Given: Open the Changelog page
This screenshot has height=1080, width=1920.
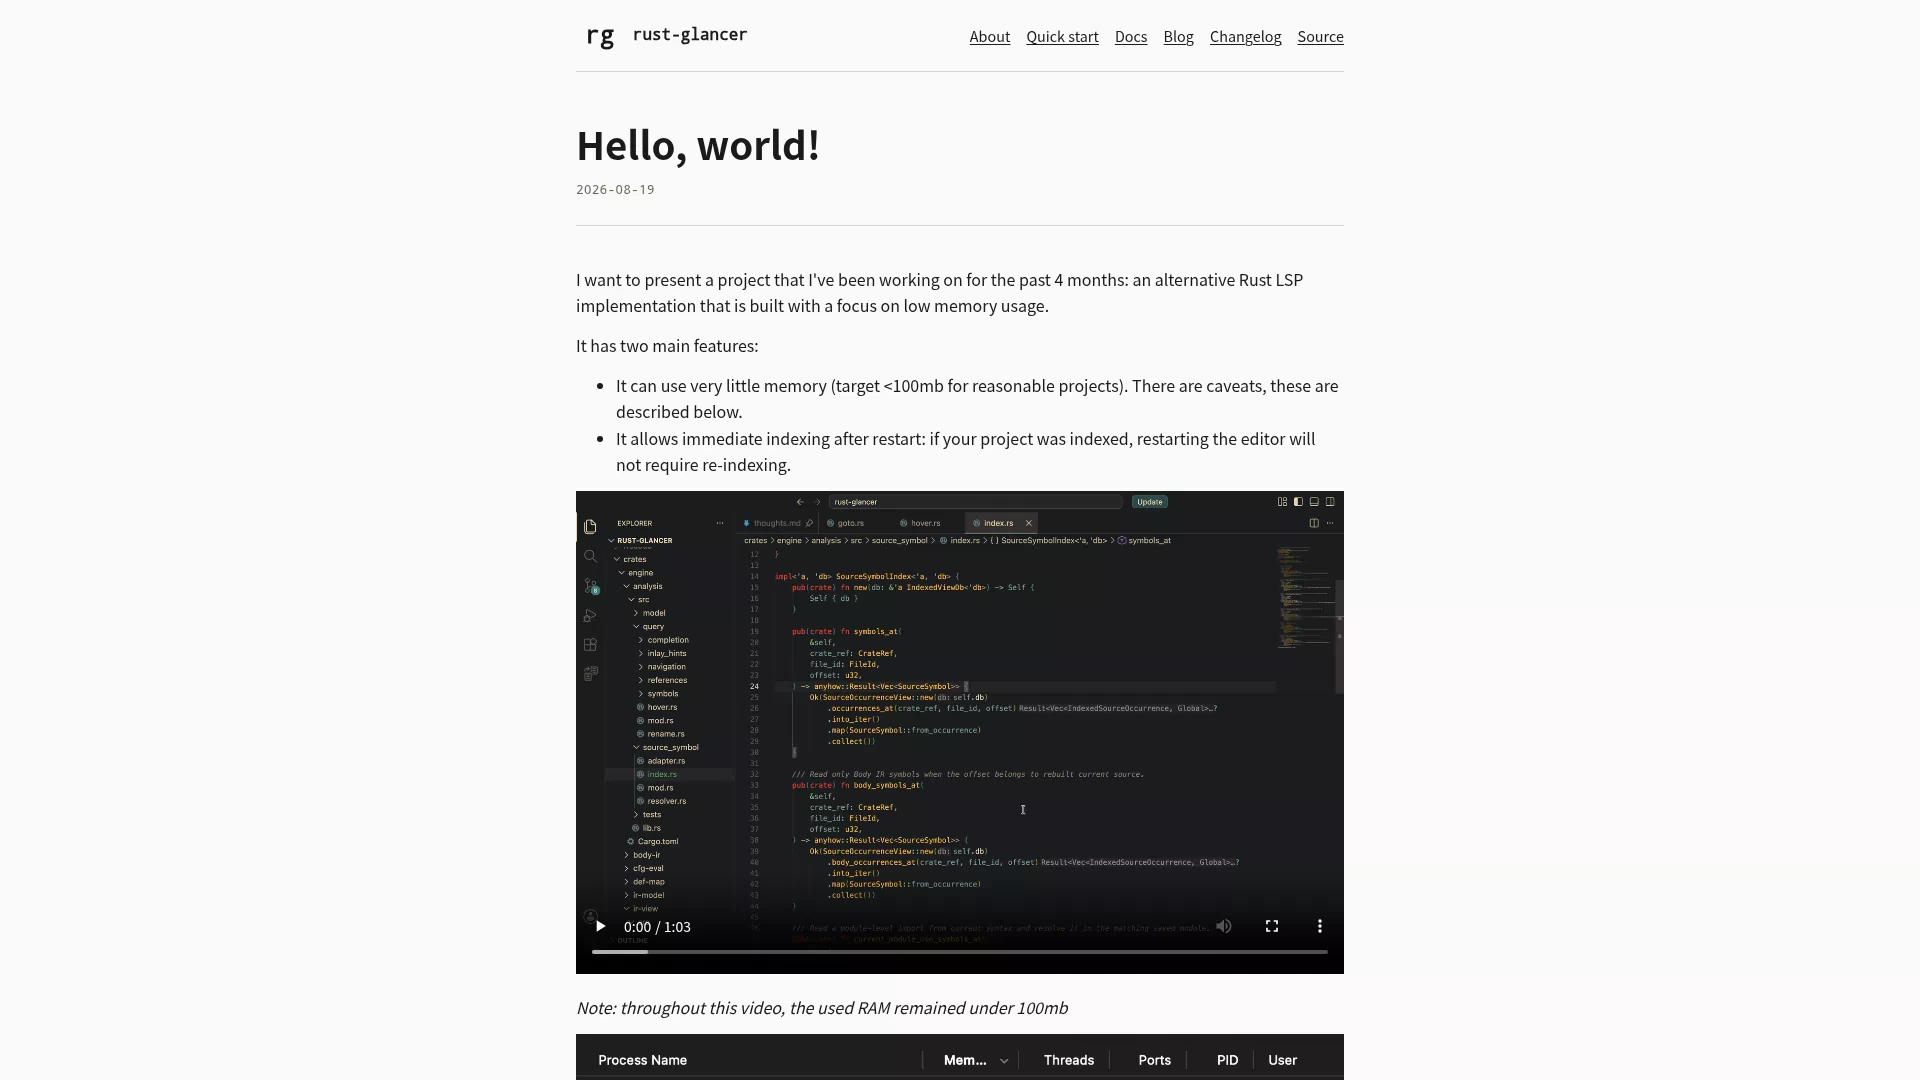Looking at the screenshot, I should (x=1245, y=37).
